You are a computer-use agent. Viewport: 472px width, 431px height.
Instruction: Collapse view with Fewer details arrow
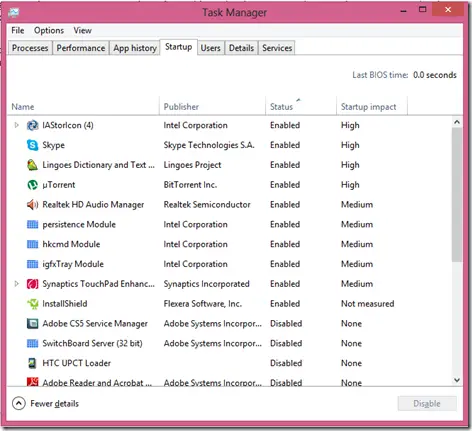19,403
